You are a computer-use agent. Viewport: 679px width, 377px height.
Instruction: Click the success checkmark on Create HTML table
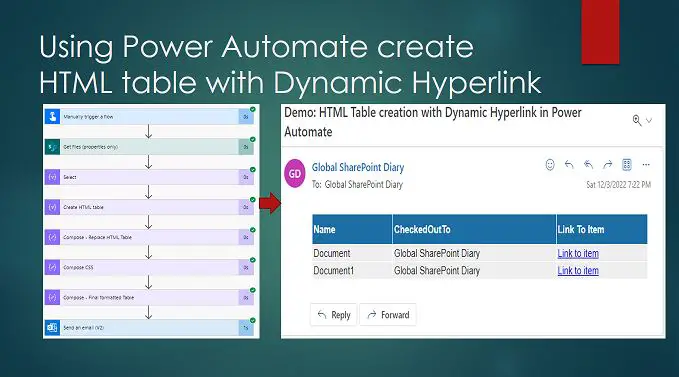click(x=252, y=200)
